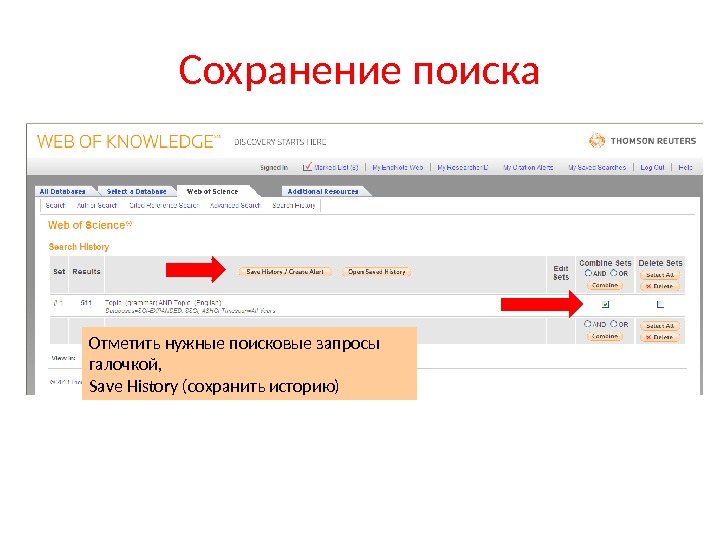Click Select All under Delete Sets header
Image resolution: width=720 pixels, height=540 pixels.
point(660,275)
